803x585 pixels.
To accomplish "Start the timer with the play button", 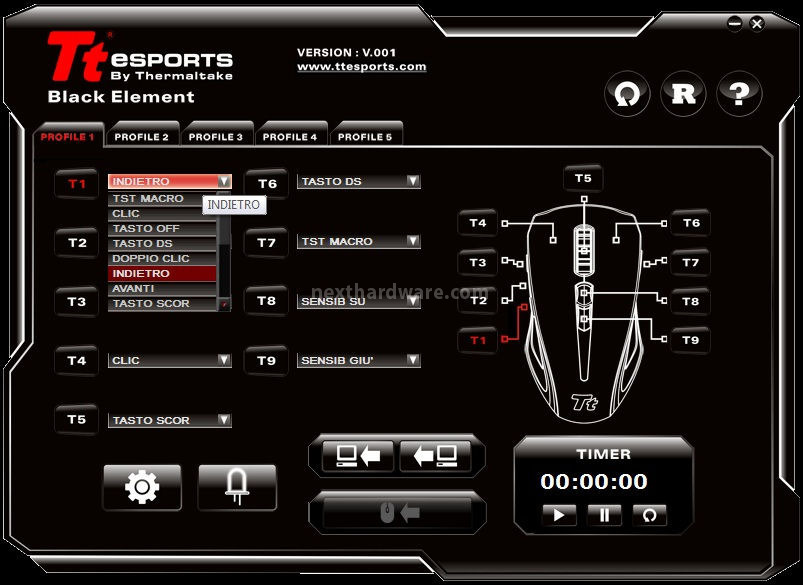I will [x=559, y=515].
